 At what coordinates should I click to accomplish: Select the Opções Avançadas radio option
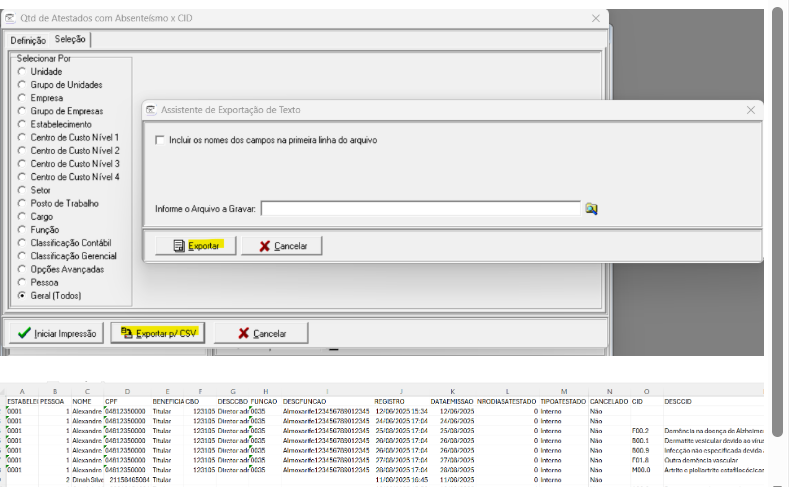pos(22,269)
